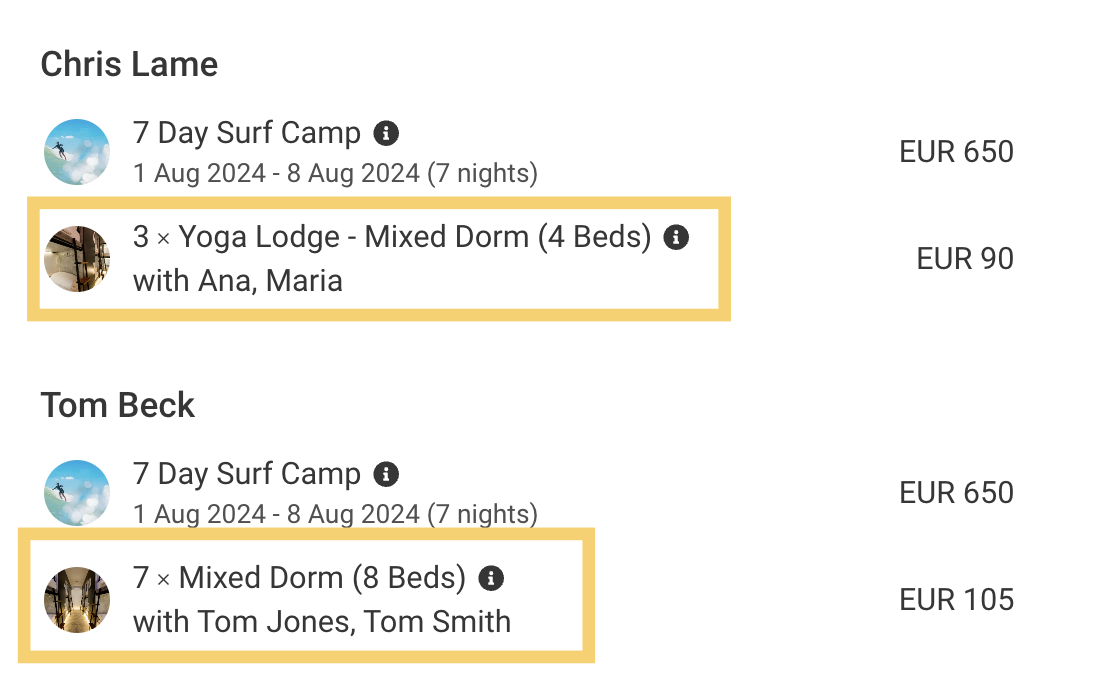This screenshot has width=1094, height=676.
Task: Click Tom Beck's surf camp date range
Action: (x=335, y=515)
